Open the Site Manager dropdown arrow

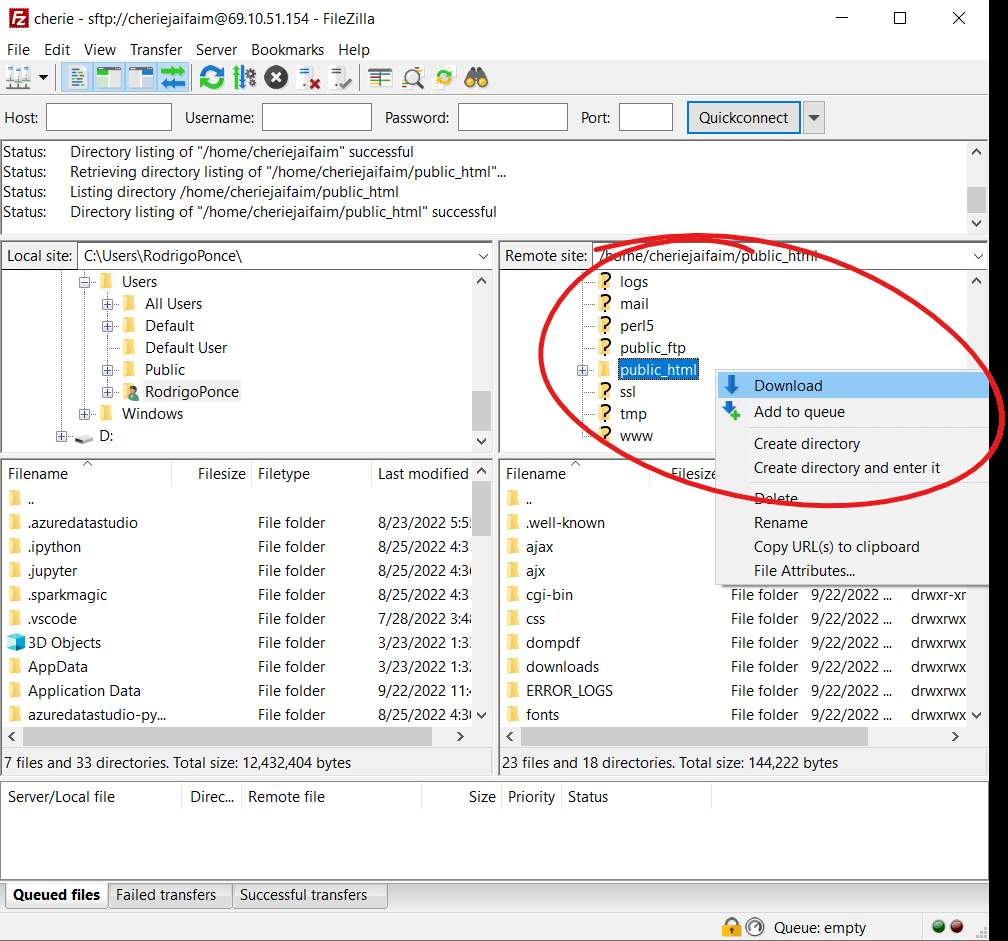point(43,78)
